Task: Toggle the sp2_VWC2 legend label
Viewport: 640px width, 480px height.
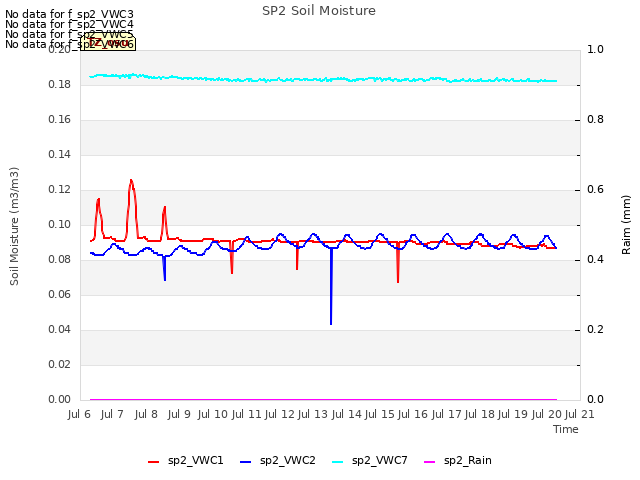Action: click(288, 460)
